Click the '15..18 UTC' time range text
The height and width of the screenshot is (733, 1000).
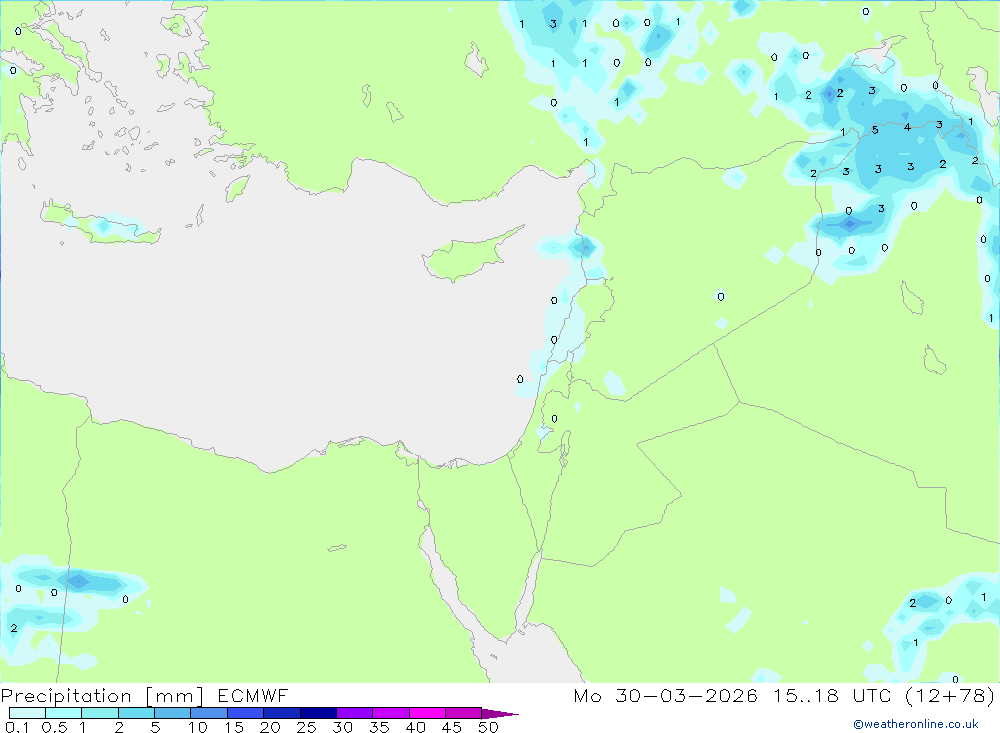pos(832,695)
